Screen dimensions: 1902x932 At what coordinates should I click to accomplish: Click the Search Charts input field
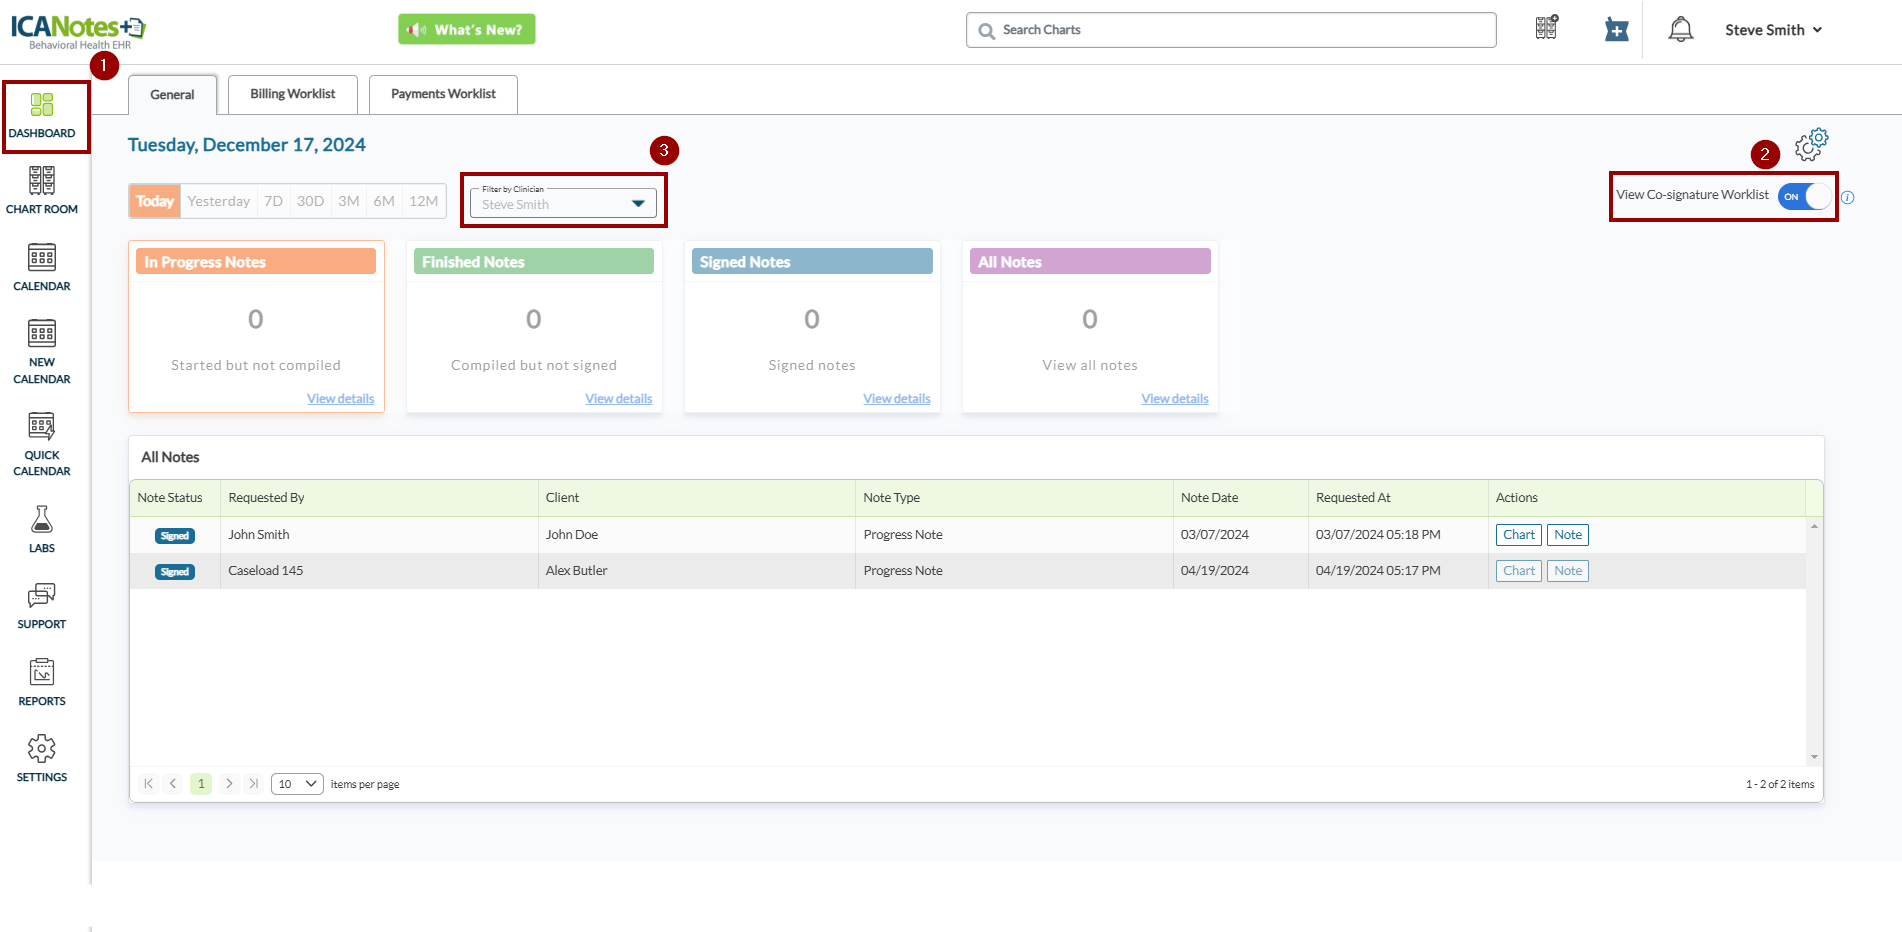pos(1240,30)
